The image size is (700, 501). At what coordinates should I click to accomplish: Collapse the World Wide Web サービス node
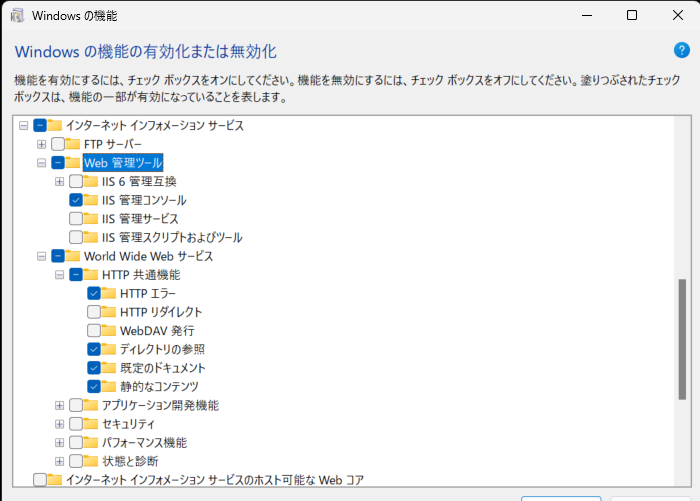(42, 256)
